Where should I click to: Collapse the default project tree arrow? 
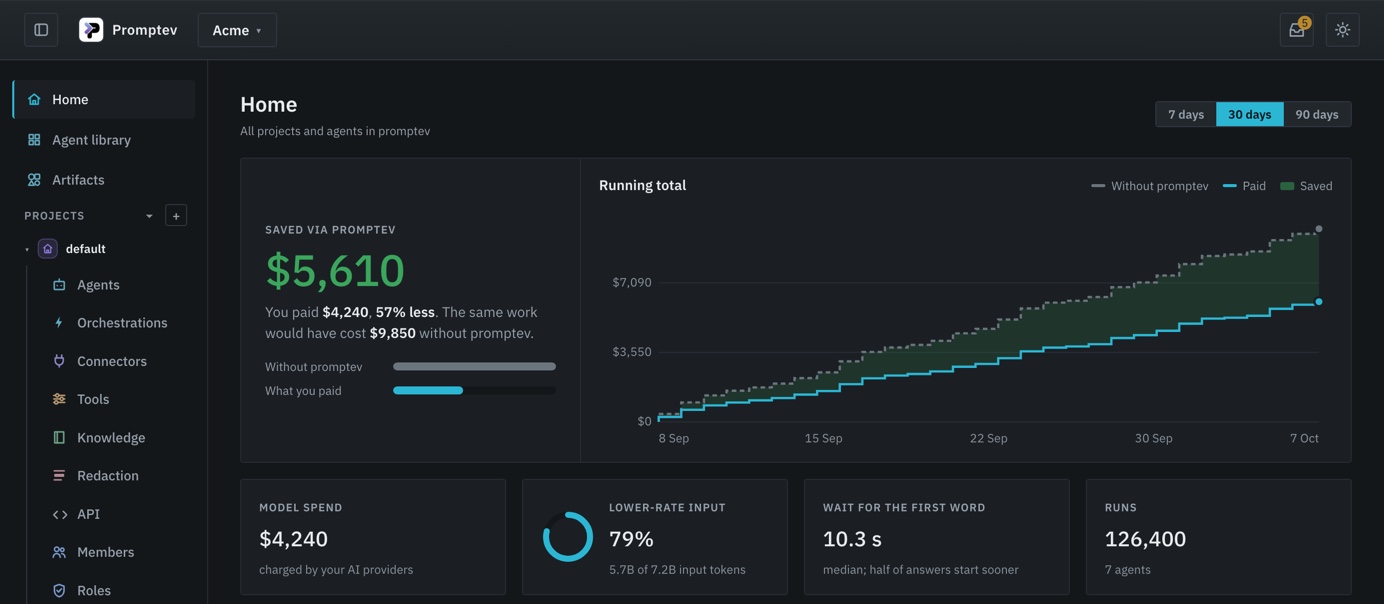coord(27,249)
